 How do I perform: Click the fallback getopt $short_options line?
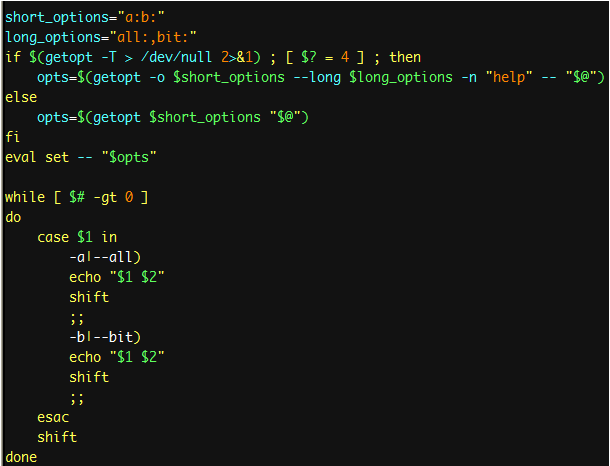click(x=173, y=117)
